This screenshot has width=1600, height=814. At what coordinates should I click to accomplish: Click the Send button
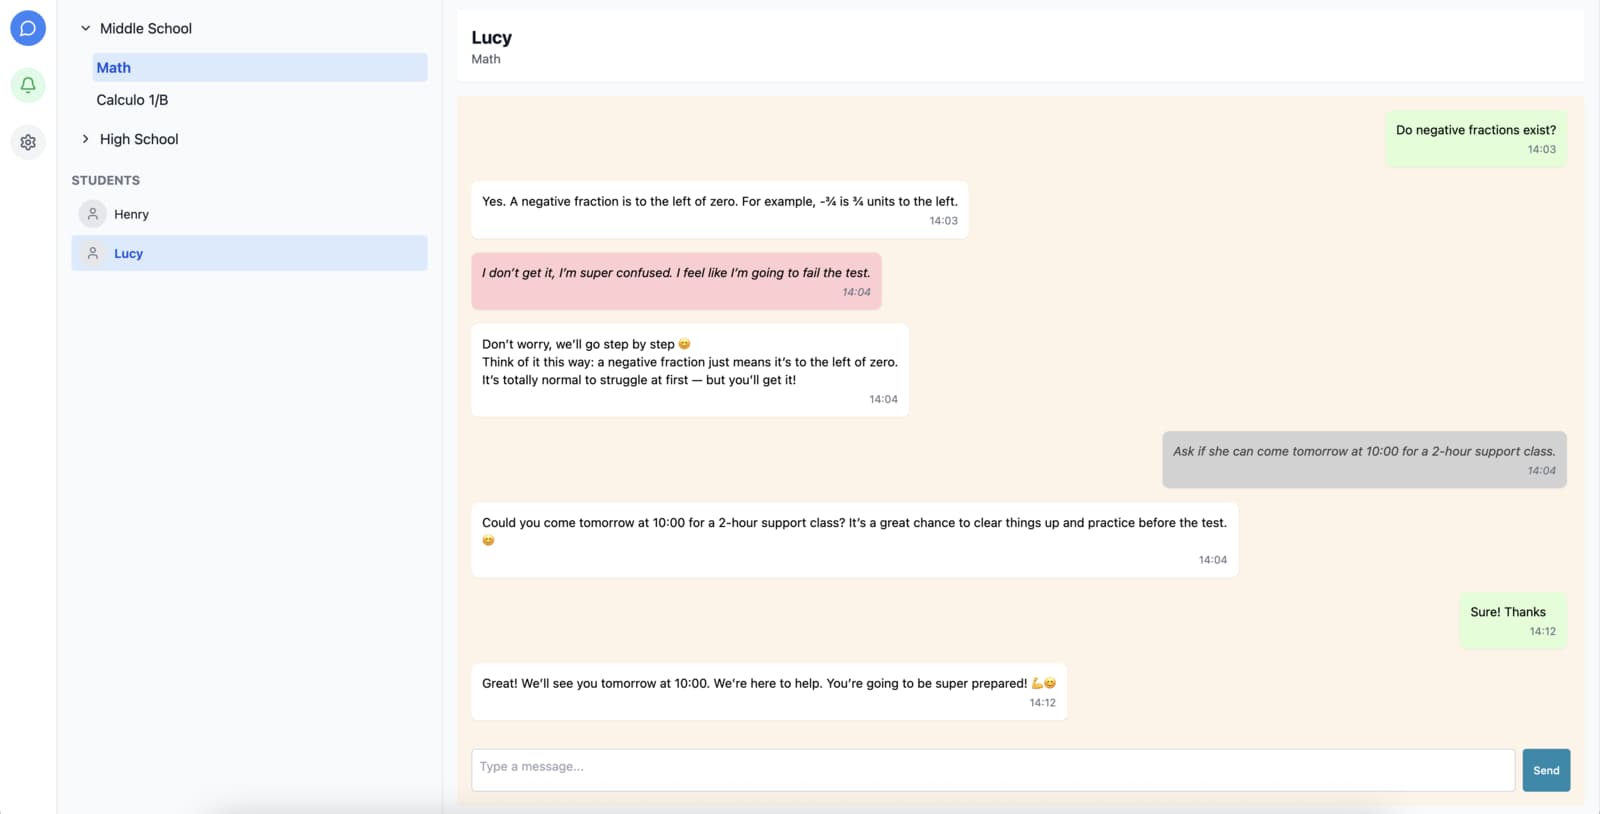point(1546,770)
